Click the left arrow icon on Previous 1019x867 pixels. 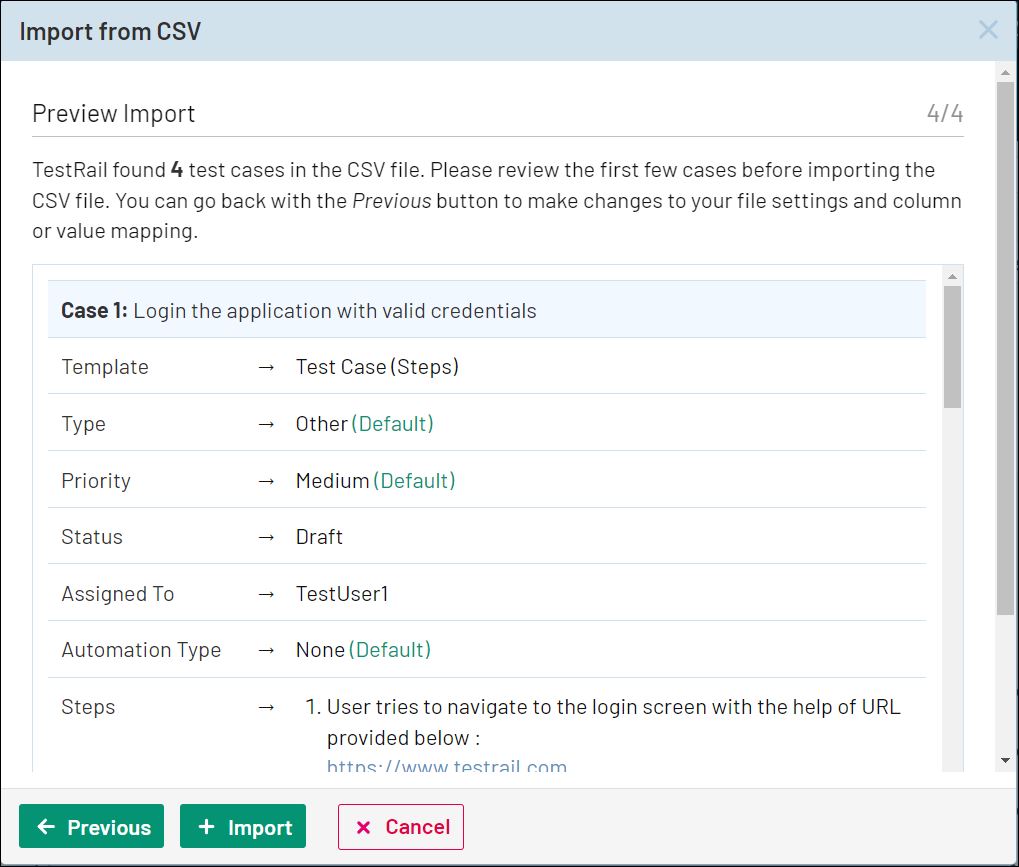point(46,827)
